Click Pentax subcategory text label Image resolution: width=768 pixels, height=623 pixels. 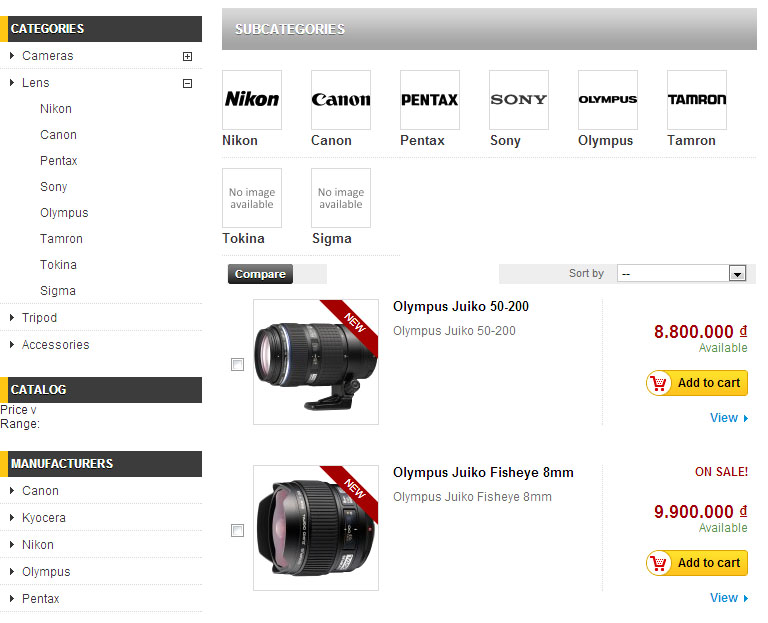(422, 141)
